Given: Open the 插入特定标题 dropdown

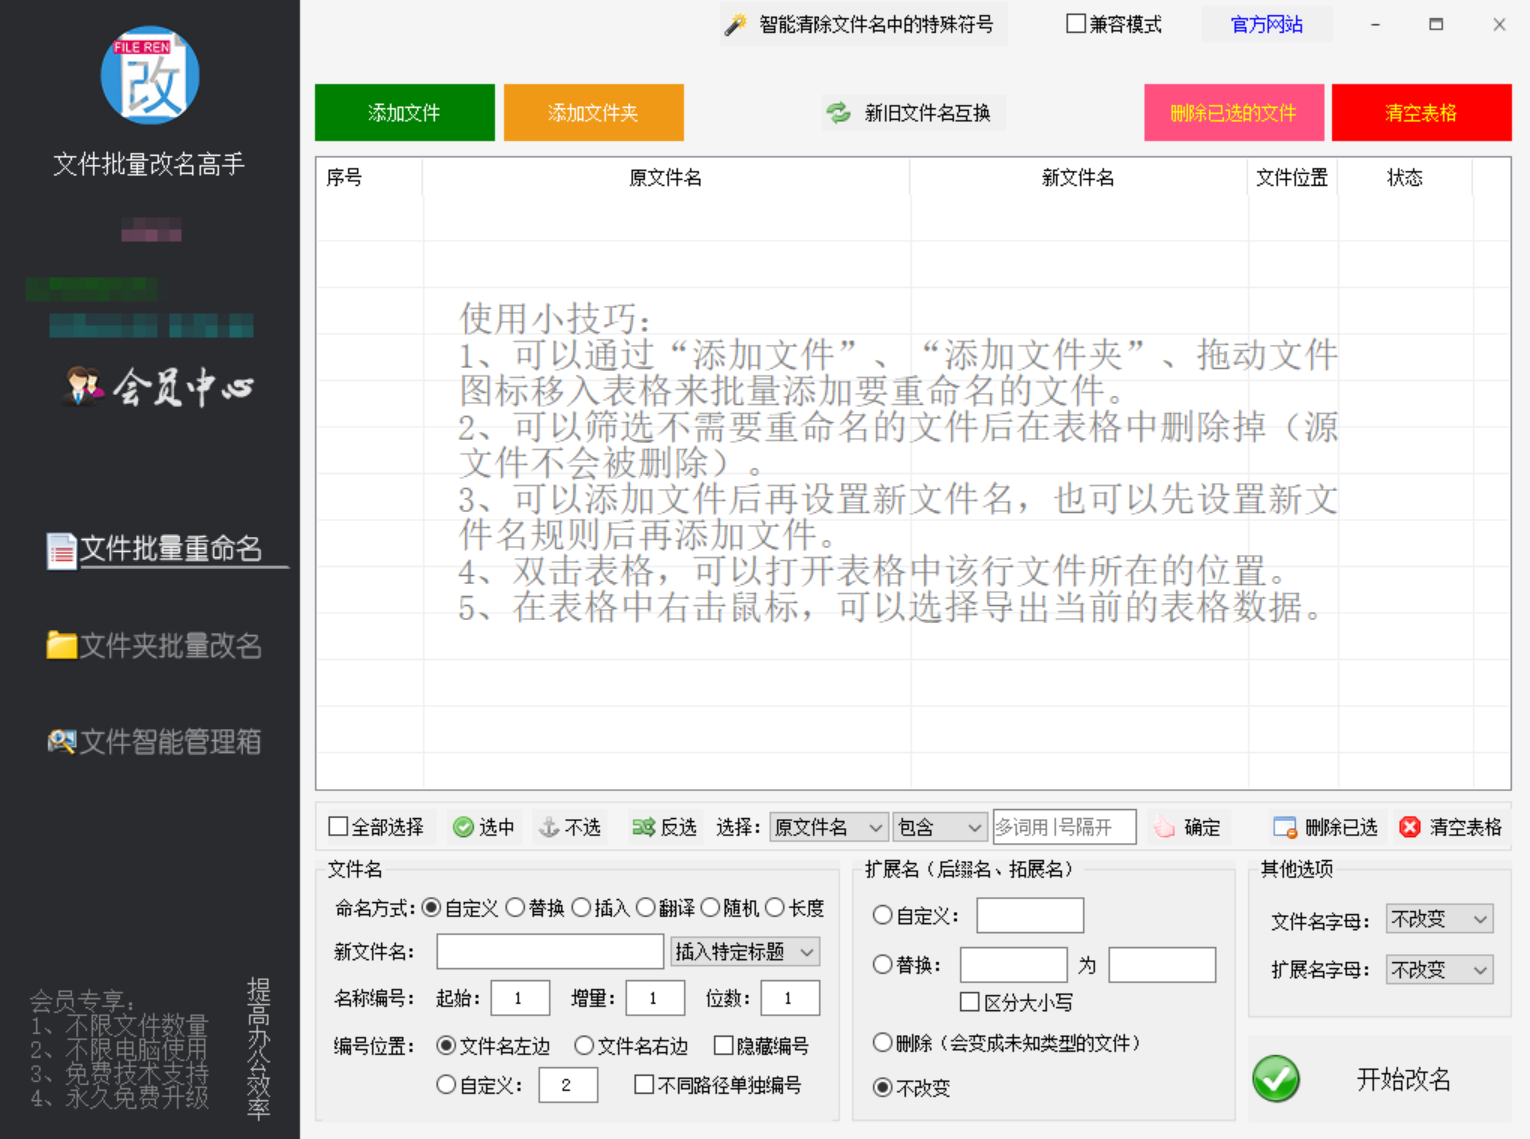Looking at the screenshot, I should (x=744, y=951).
